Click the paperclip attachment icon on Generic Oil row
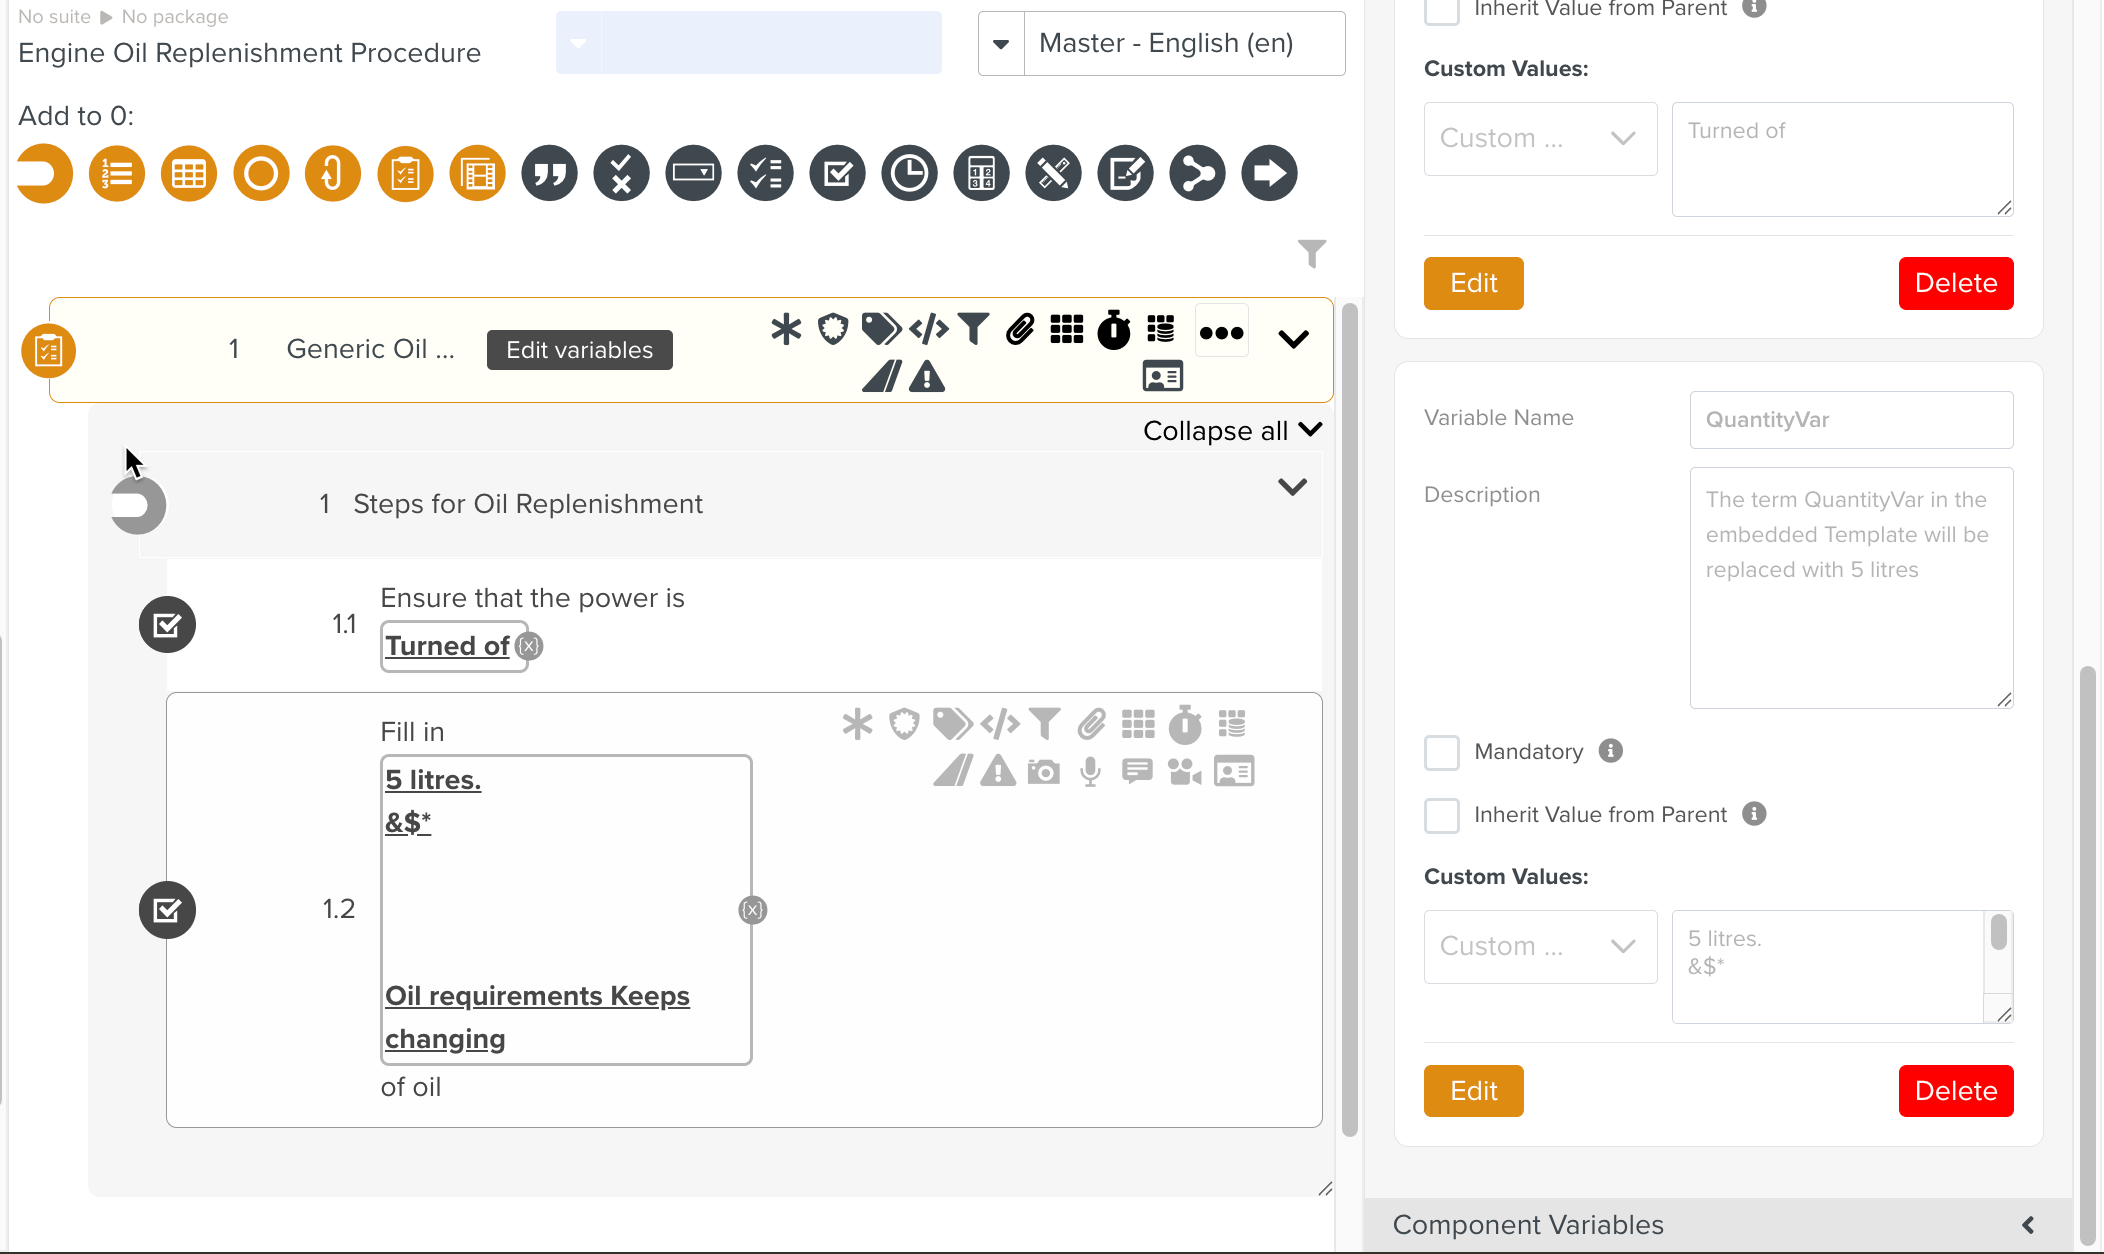 click(1019, 329)
